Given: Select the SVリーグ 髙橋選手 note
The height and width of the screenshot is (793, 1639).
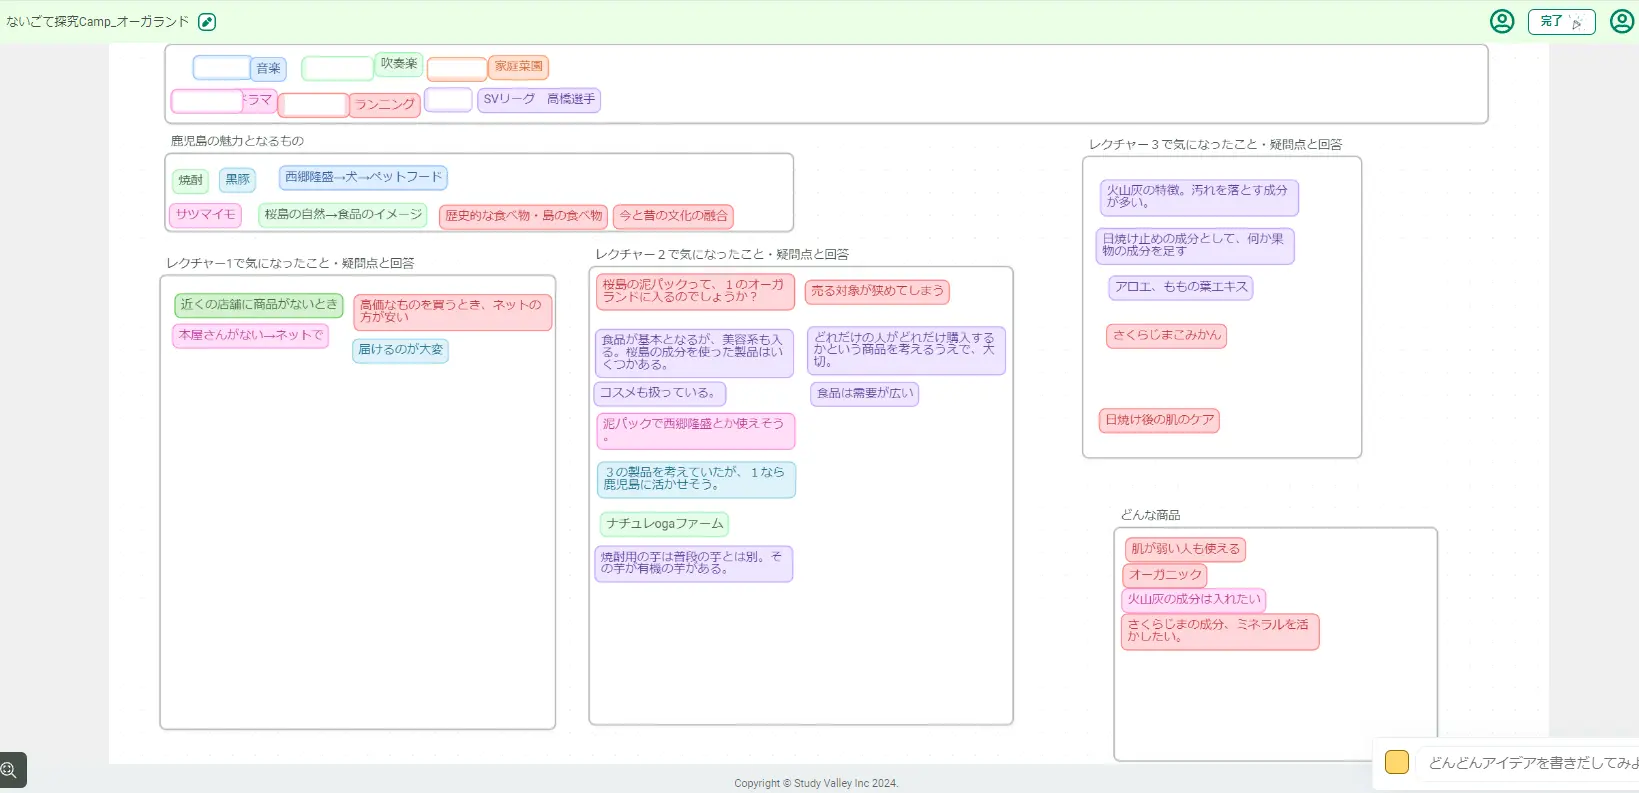Looking at the screenshot, I should tap(539, 99).
